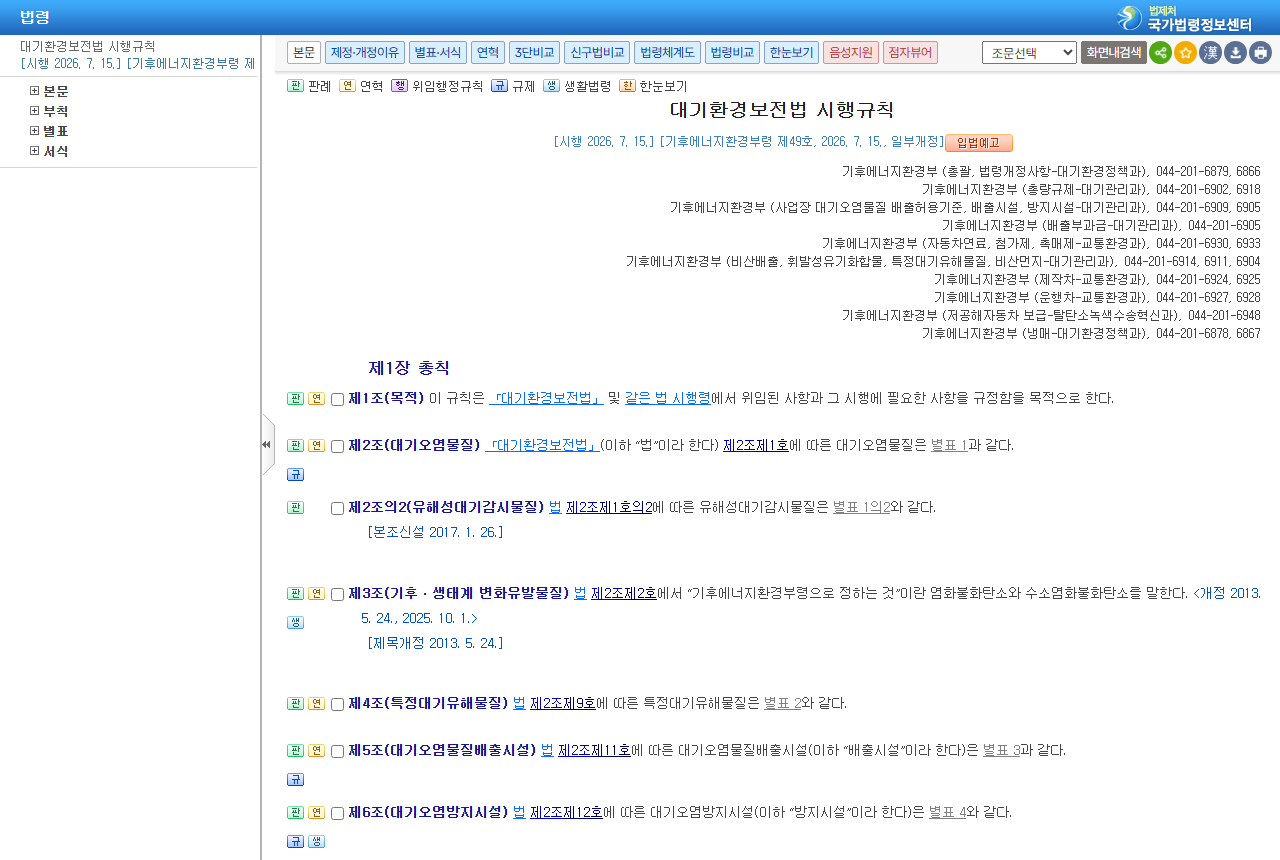Check the box for 제1조(목적)
The width and height of the screenshot is (1280, 860).
point(337,399)
